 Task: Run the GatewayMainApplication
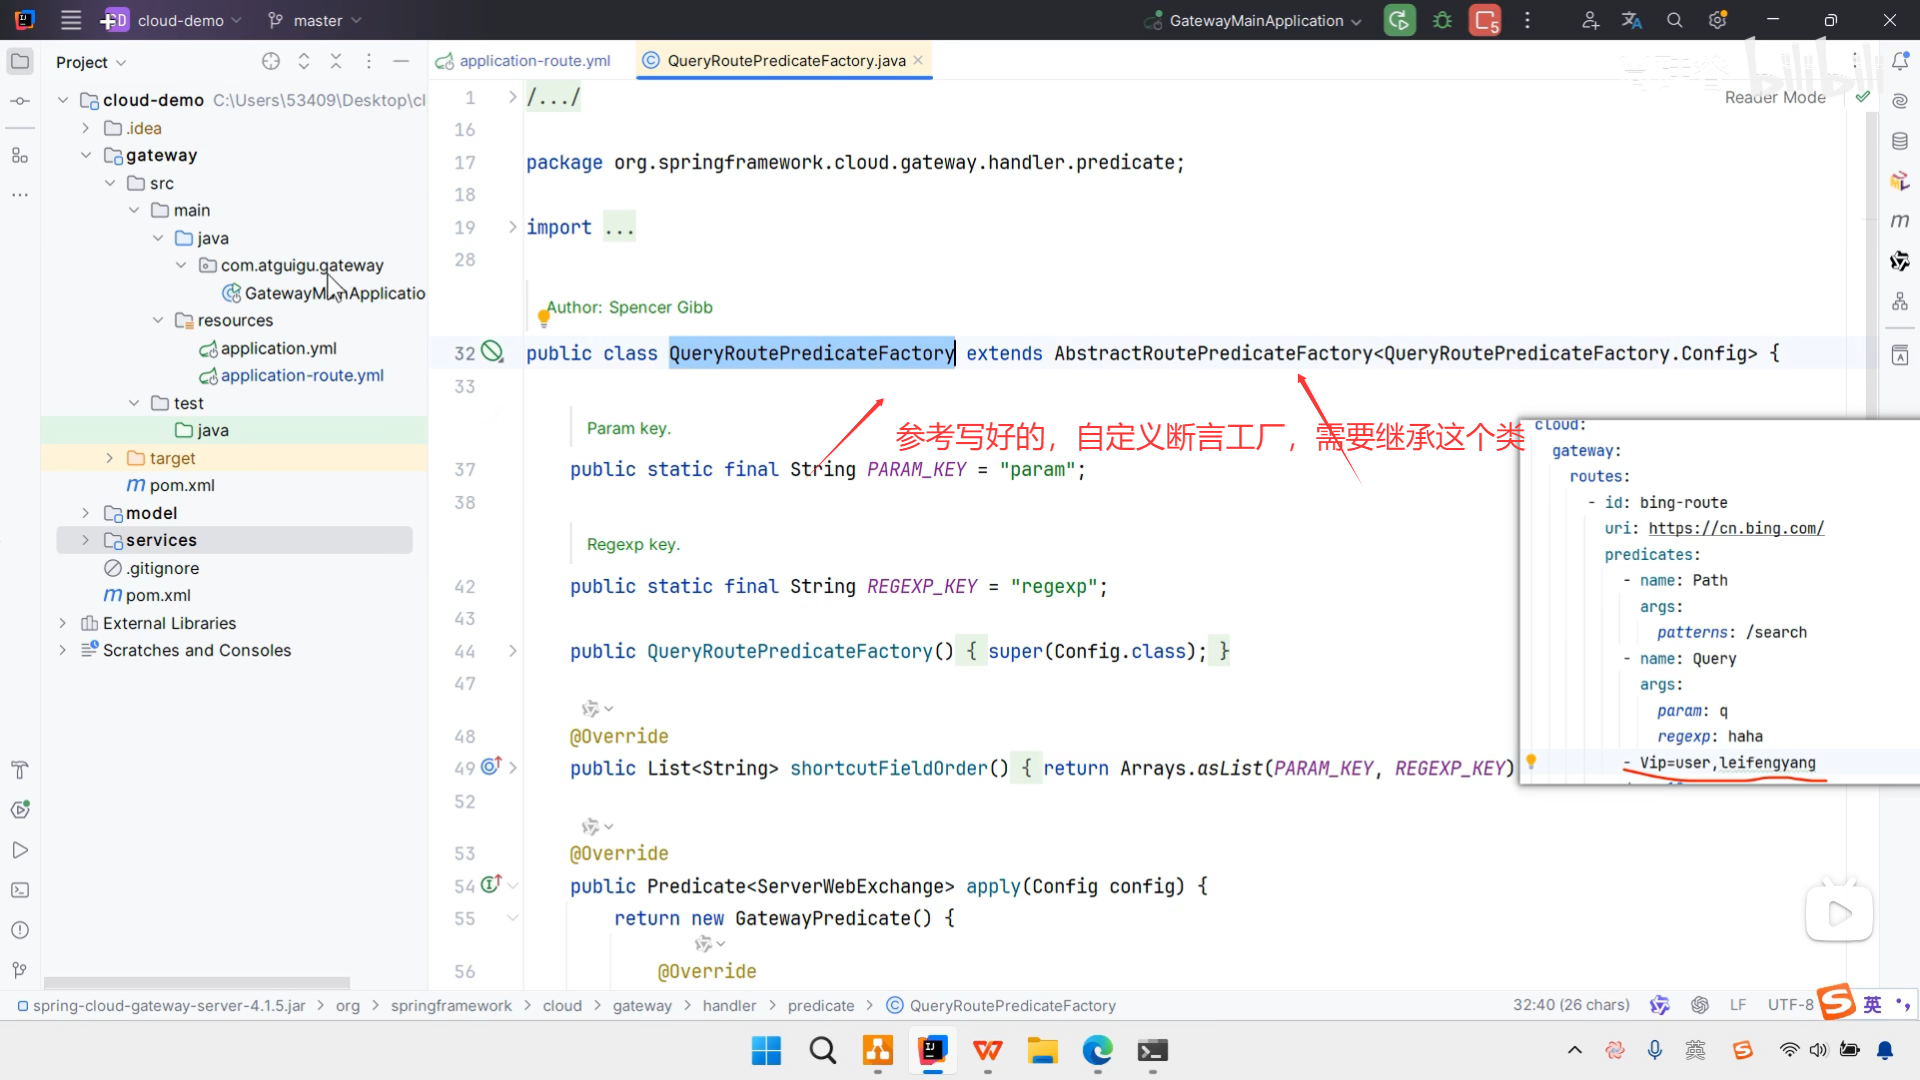coord(1399,20)
